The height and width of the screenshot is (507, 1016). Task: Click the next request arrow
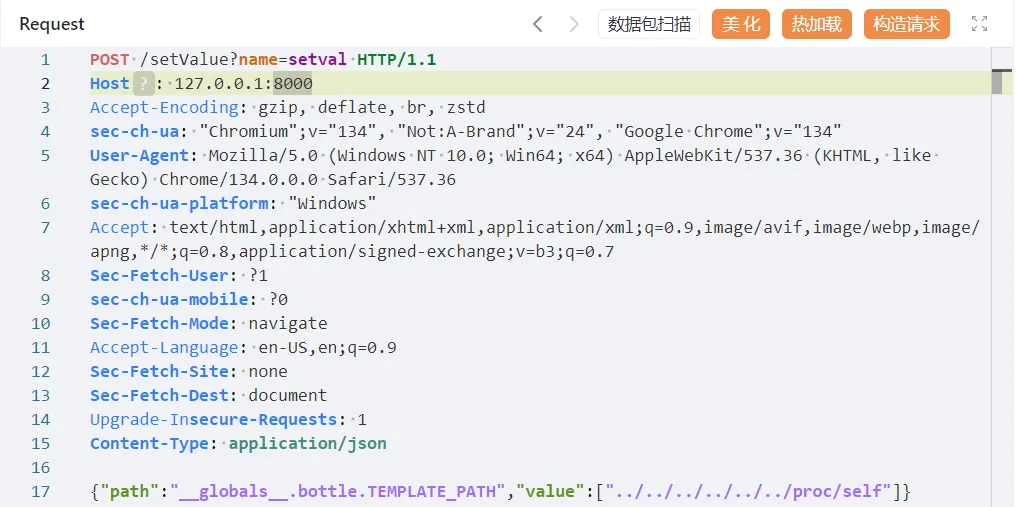pos(573,24)
